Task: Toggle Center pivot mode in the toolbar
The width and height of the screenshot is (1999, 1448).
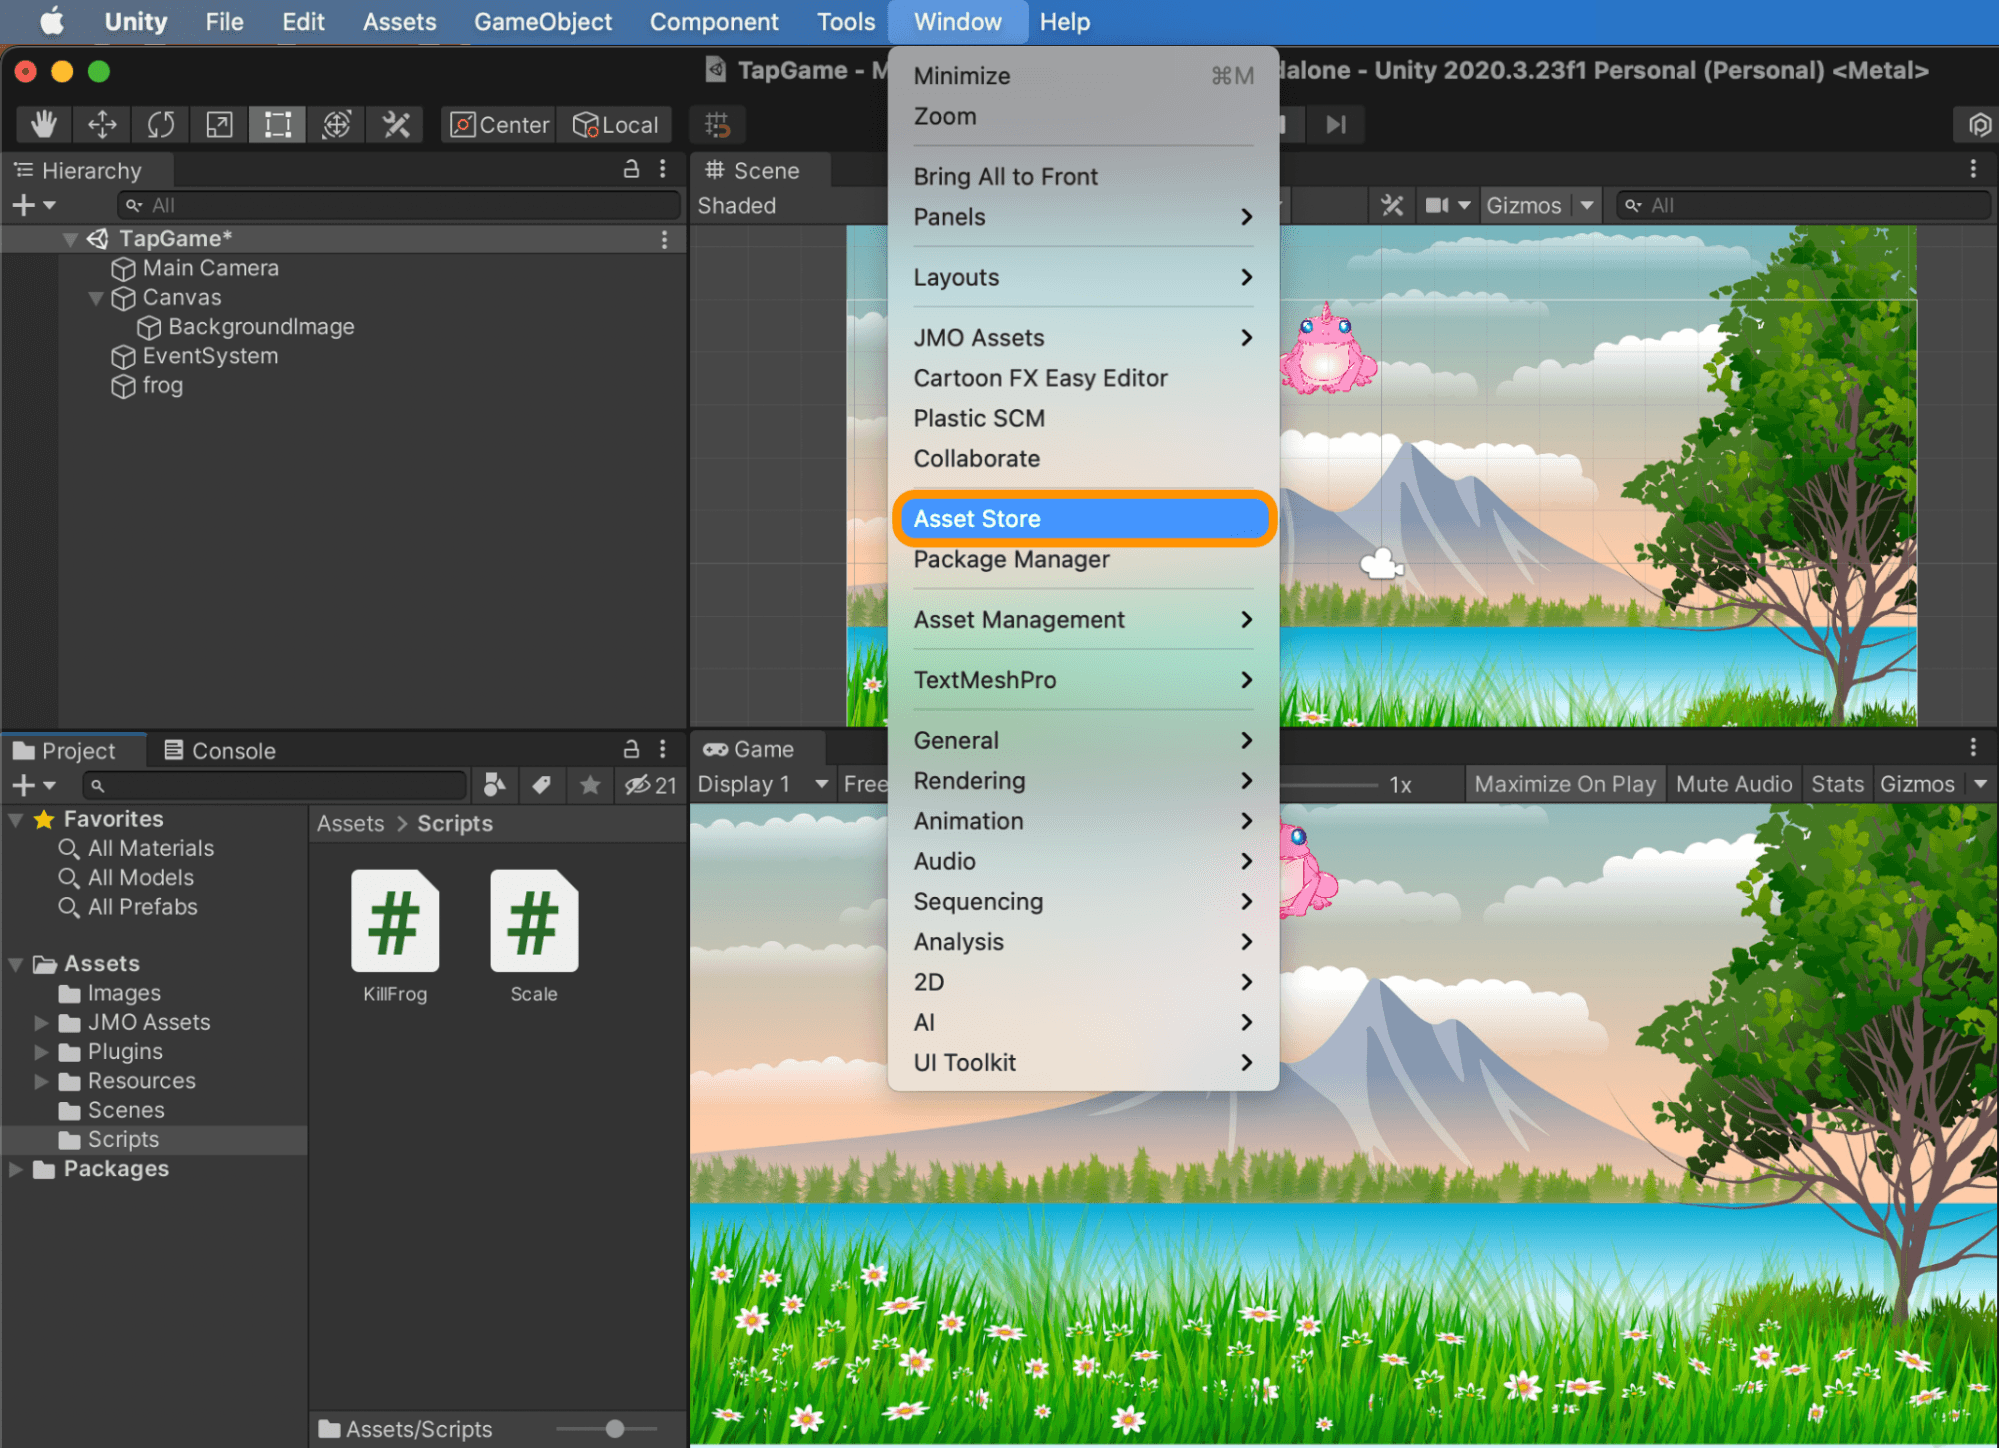Action: 497,124
